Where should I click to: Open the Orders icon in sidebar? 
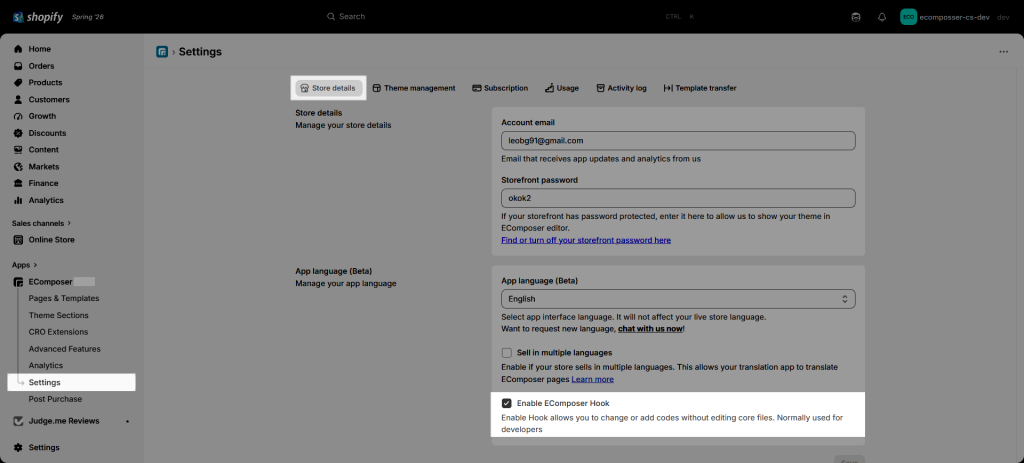tap(18, 66)
